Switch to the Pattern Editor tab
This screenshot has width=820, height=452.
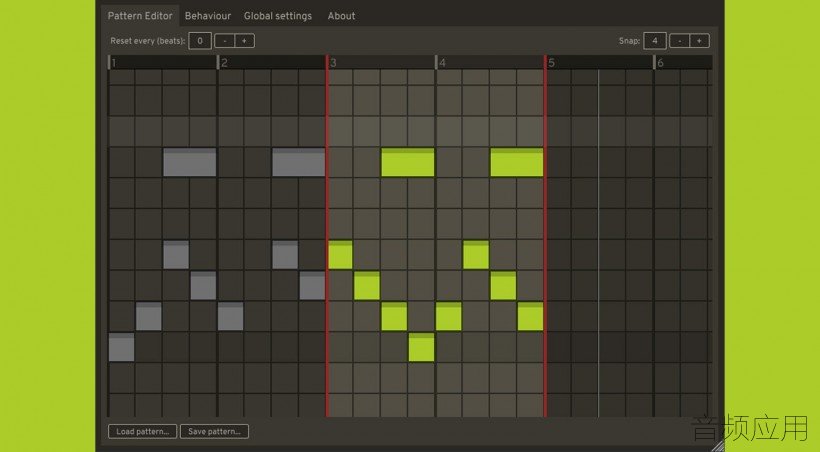pyautogui.click(x=140, y=16)
